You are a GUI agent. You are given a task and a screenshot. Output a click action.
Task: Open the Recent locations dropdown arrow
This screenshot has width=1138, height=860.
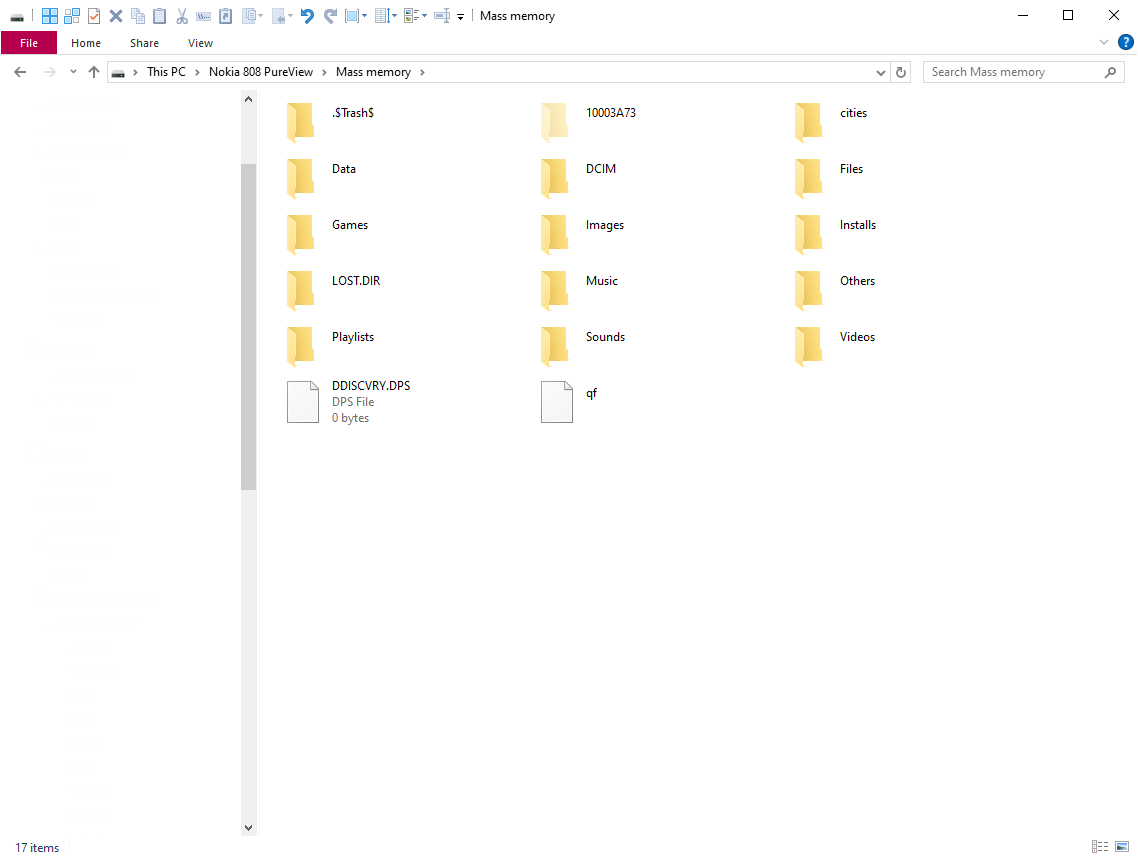tap(73, 72)
